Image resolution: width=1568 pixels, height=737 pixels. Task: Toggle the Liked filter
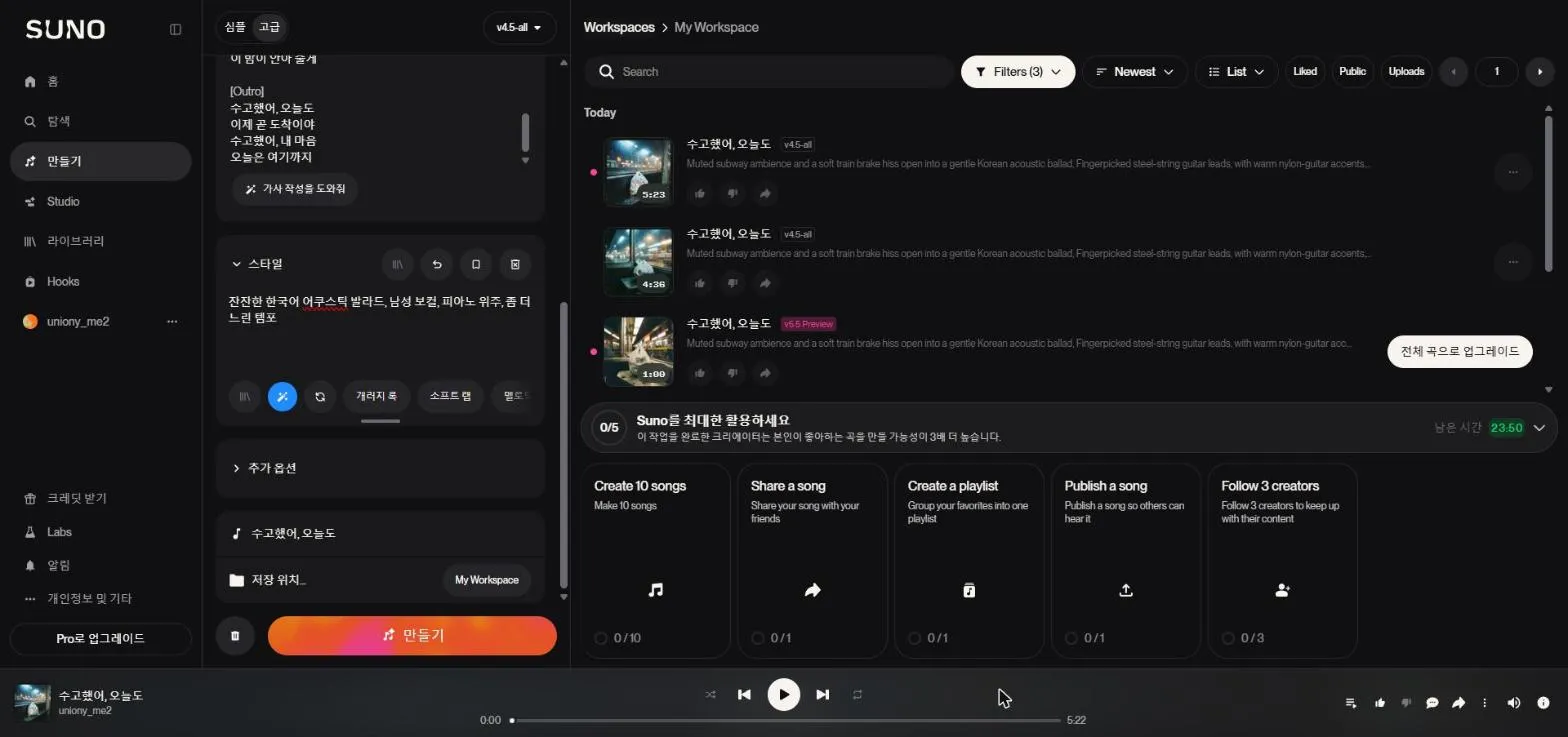point(1305,71)
